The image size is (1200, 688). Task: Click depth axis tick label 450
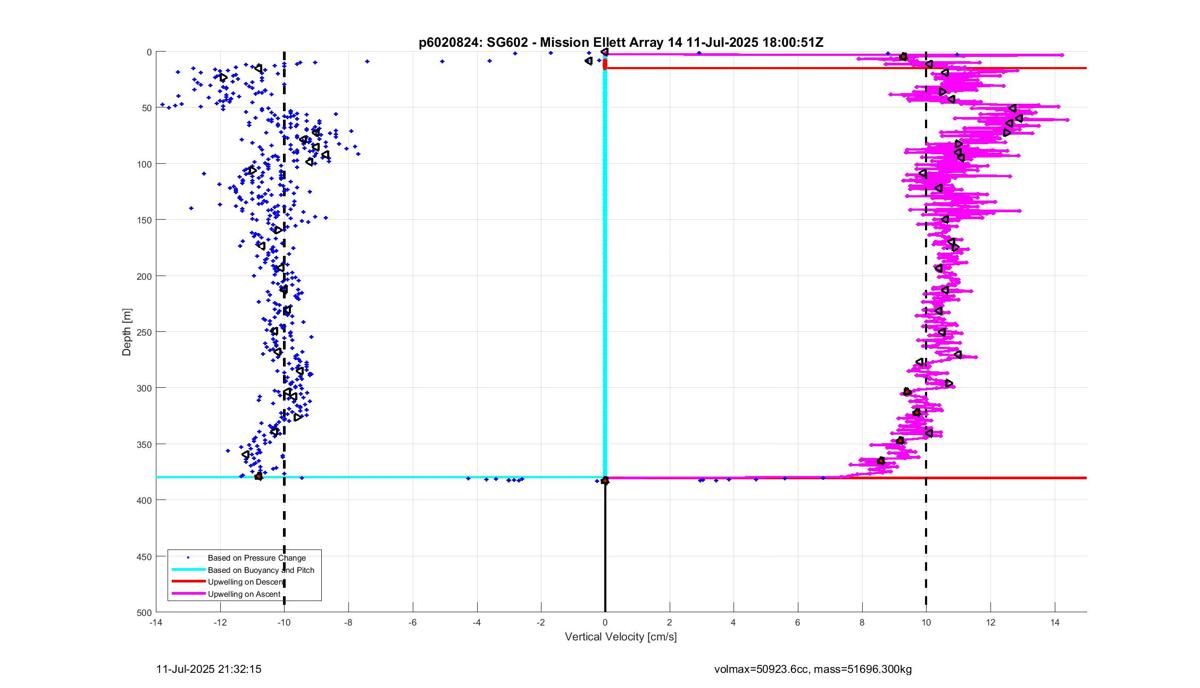tap(143, 556)
